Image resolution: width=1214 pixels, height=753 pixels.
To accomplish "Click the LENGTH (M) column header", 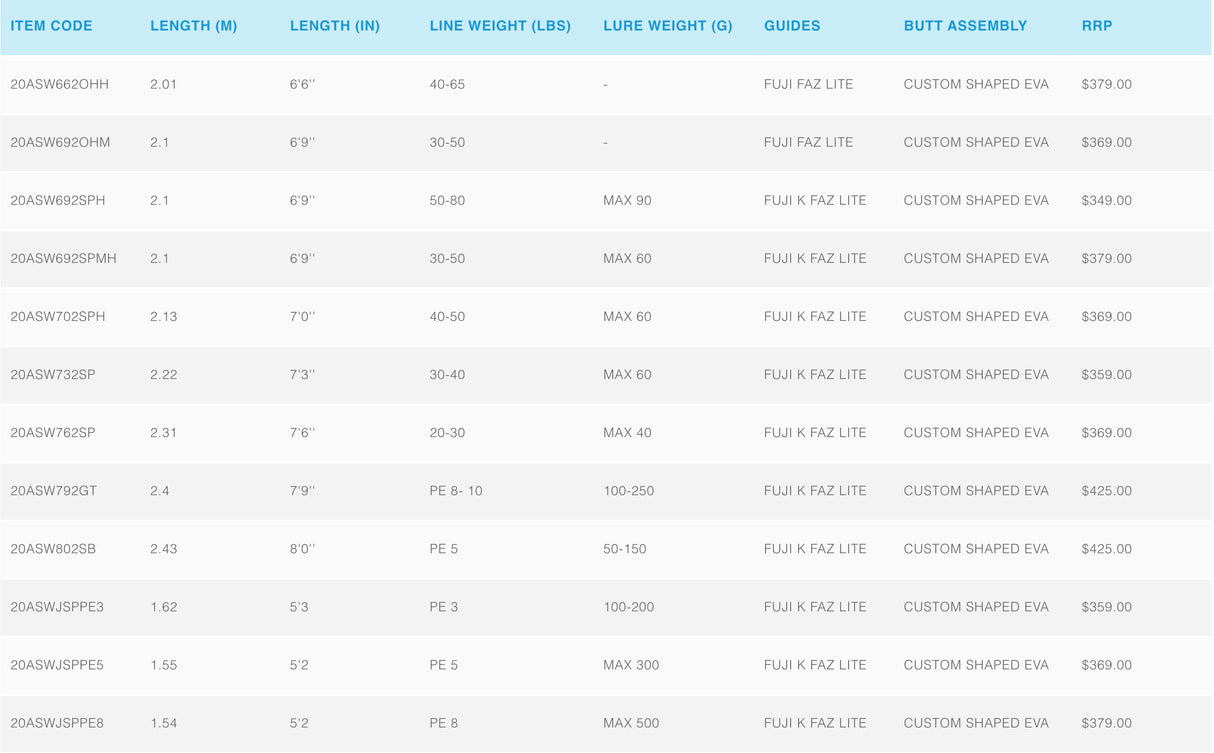I will tap(193, 26).
